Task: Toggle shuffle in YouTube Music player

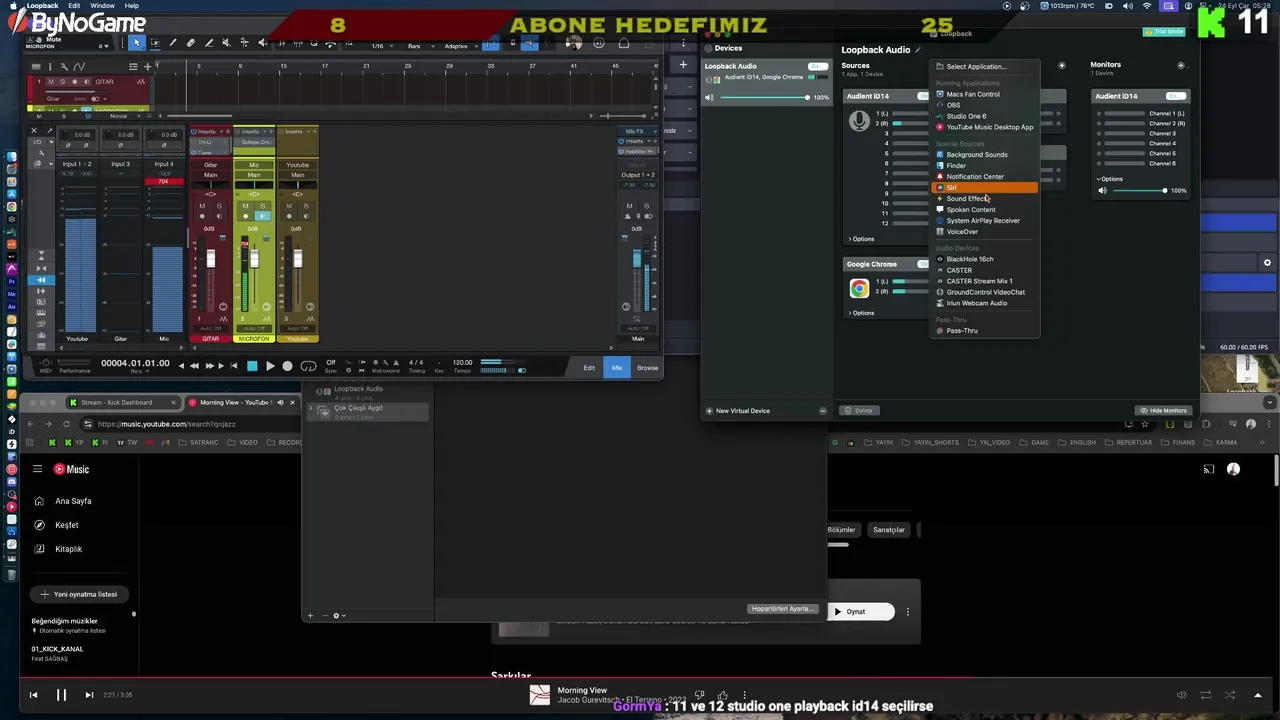Action: (x=1229, y=695)
